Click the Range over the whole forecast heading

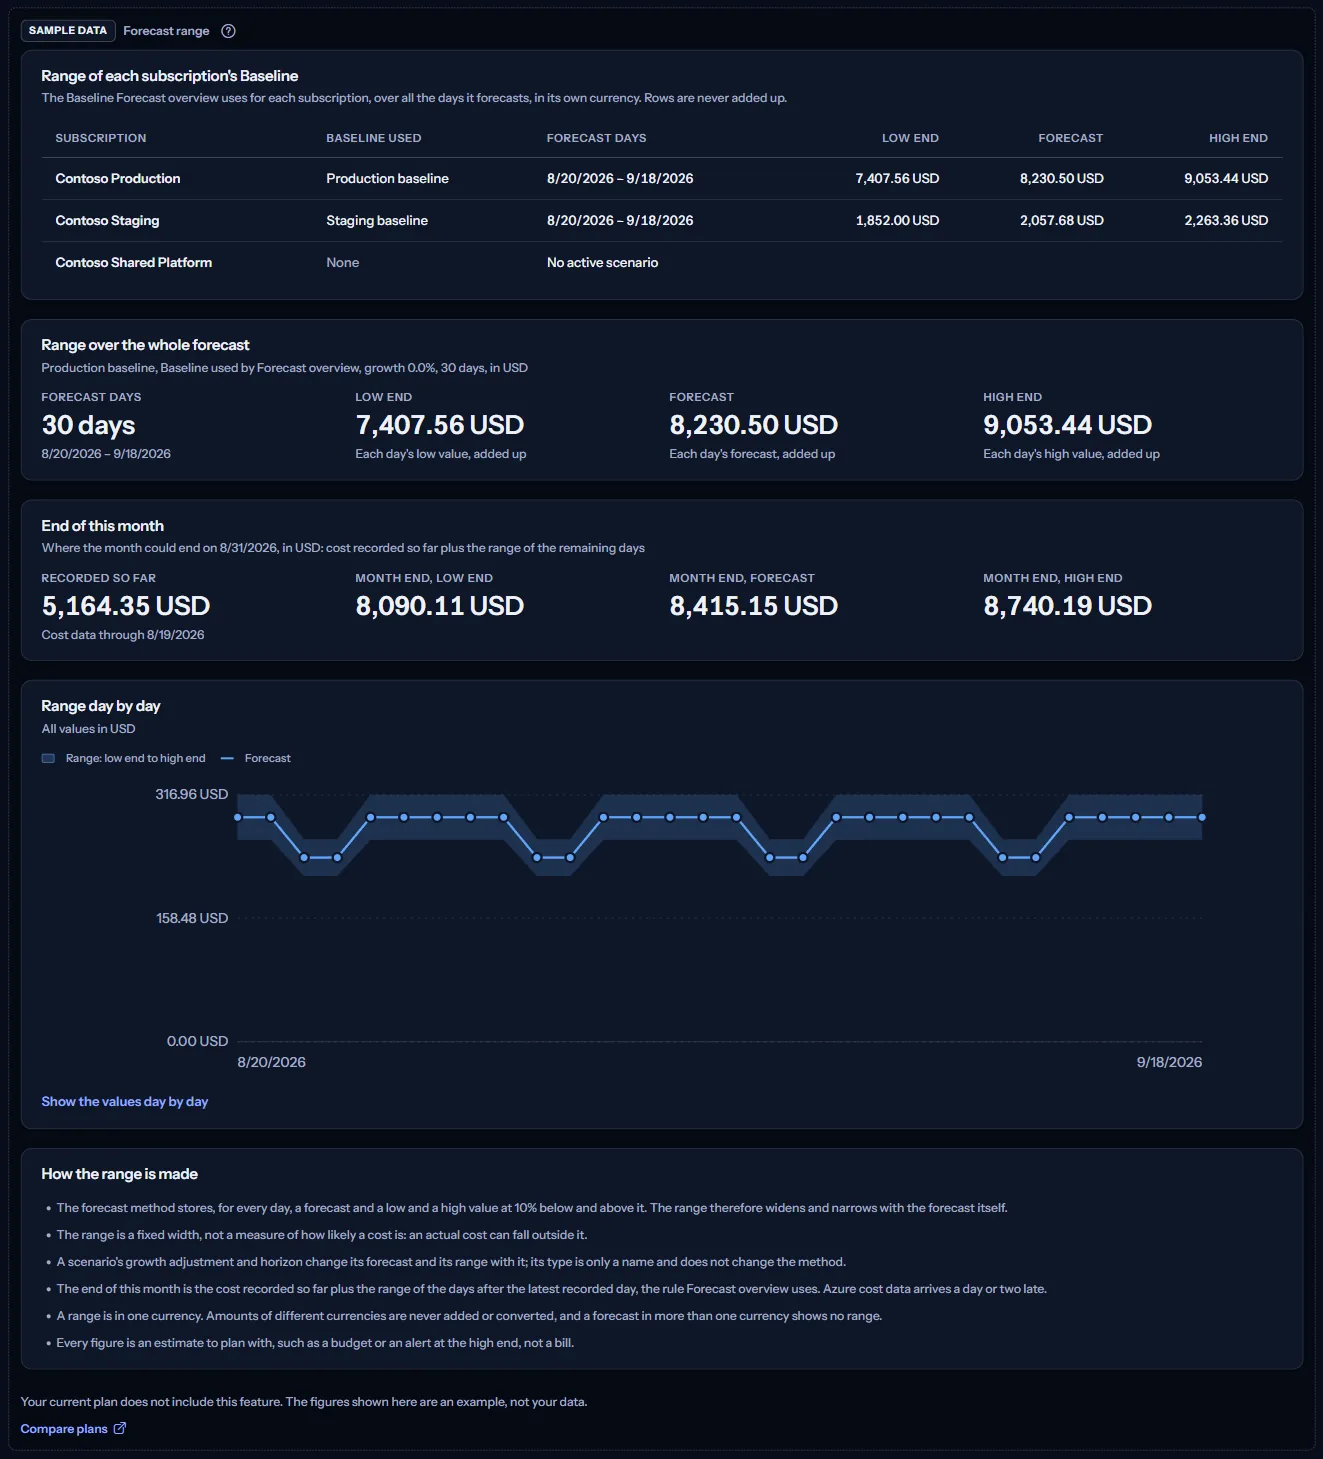145,345
